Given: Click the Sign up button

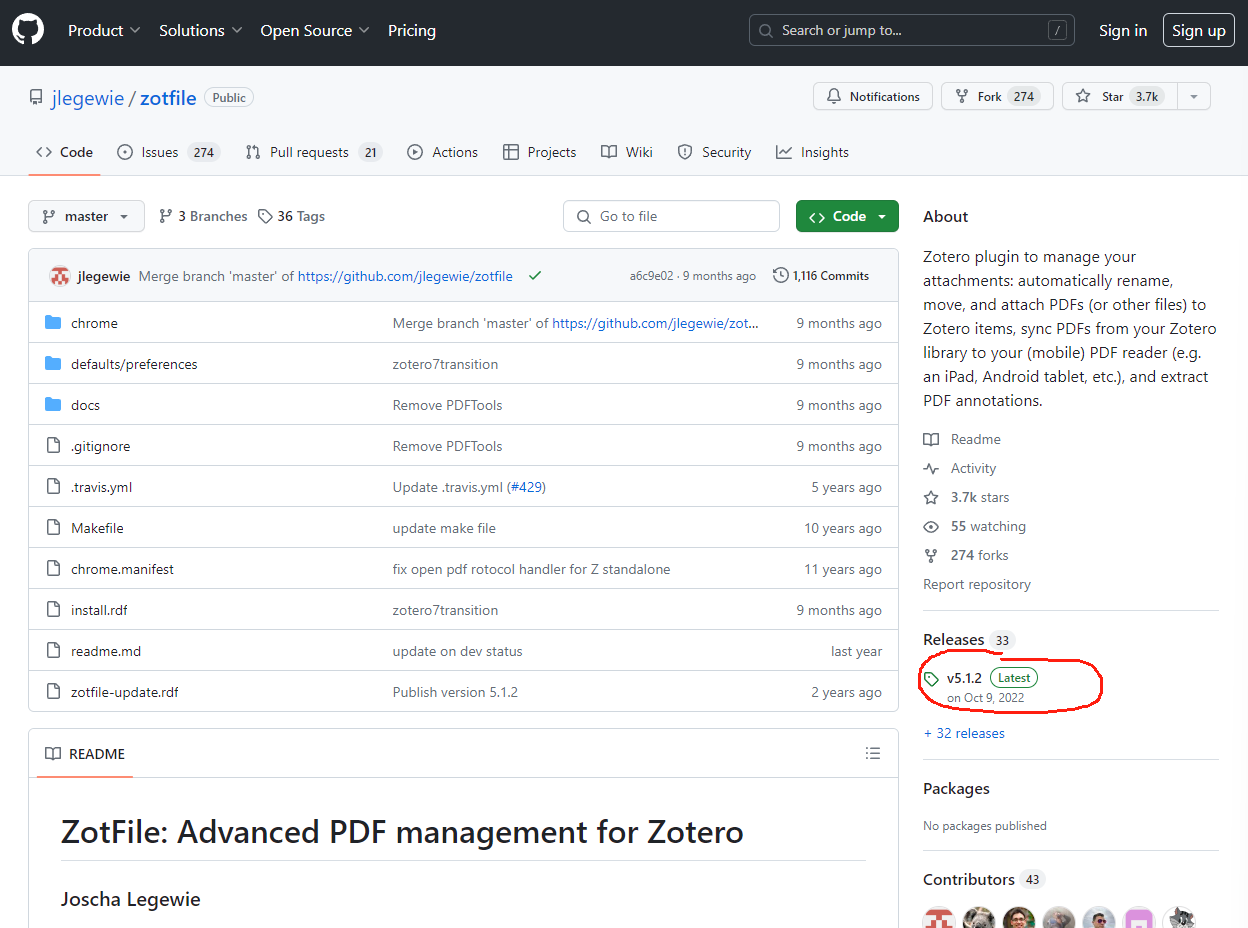Looking at the screenshot, I should [1198, 31].
